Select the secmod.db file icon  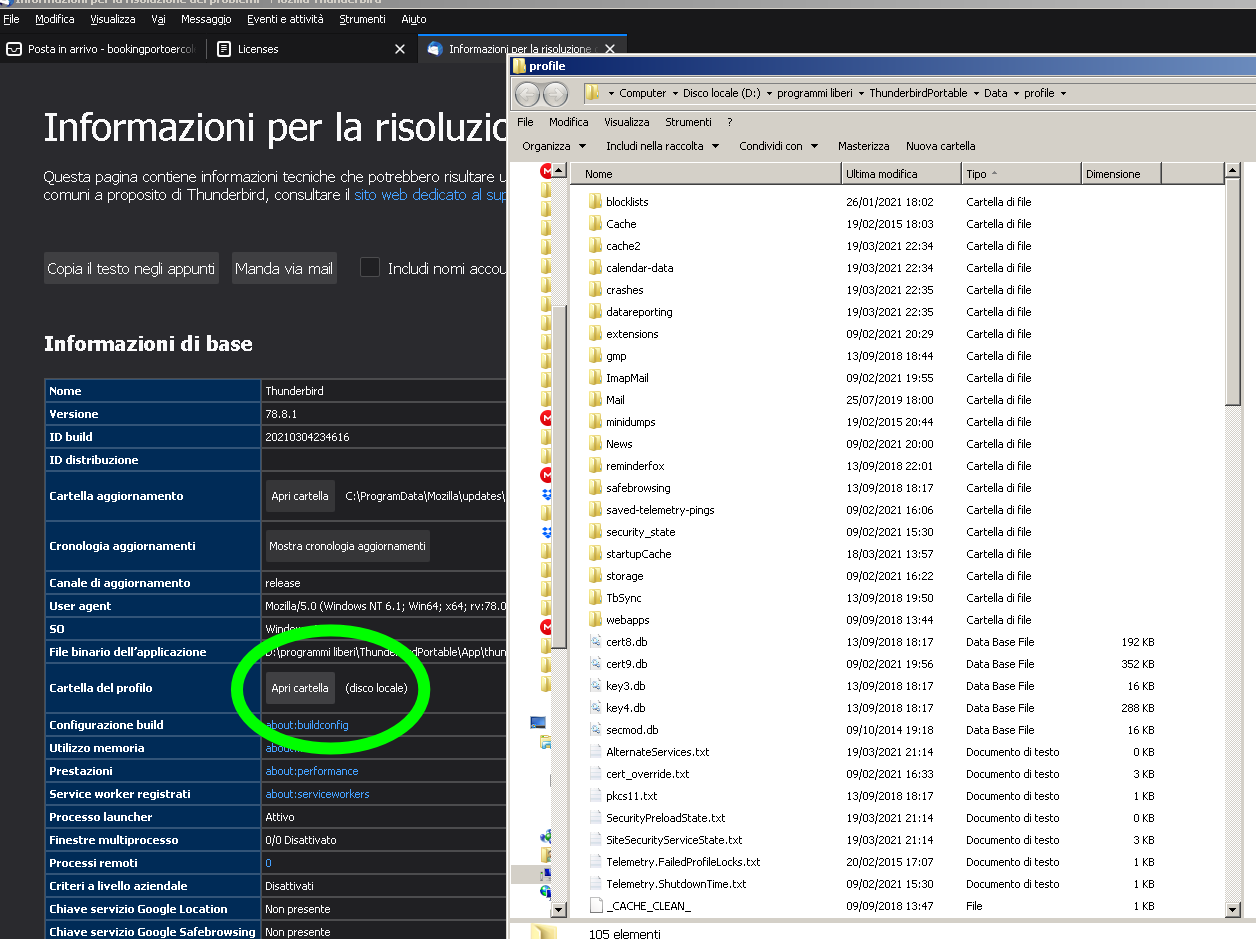(595, 730)
